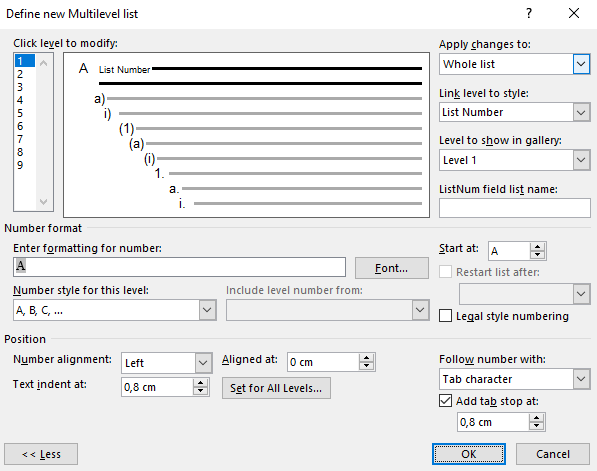
Task: Click the level list scroll up arrow
Action: click(43, 63)
